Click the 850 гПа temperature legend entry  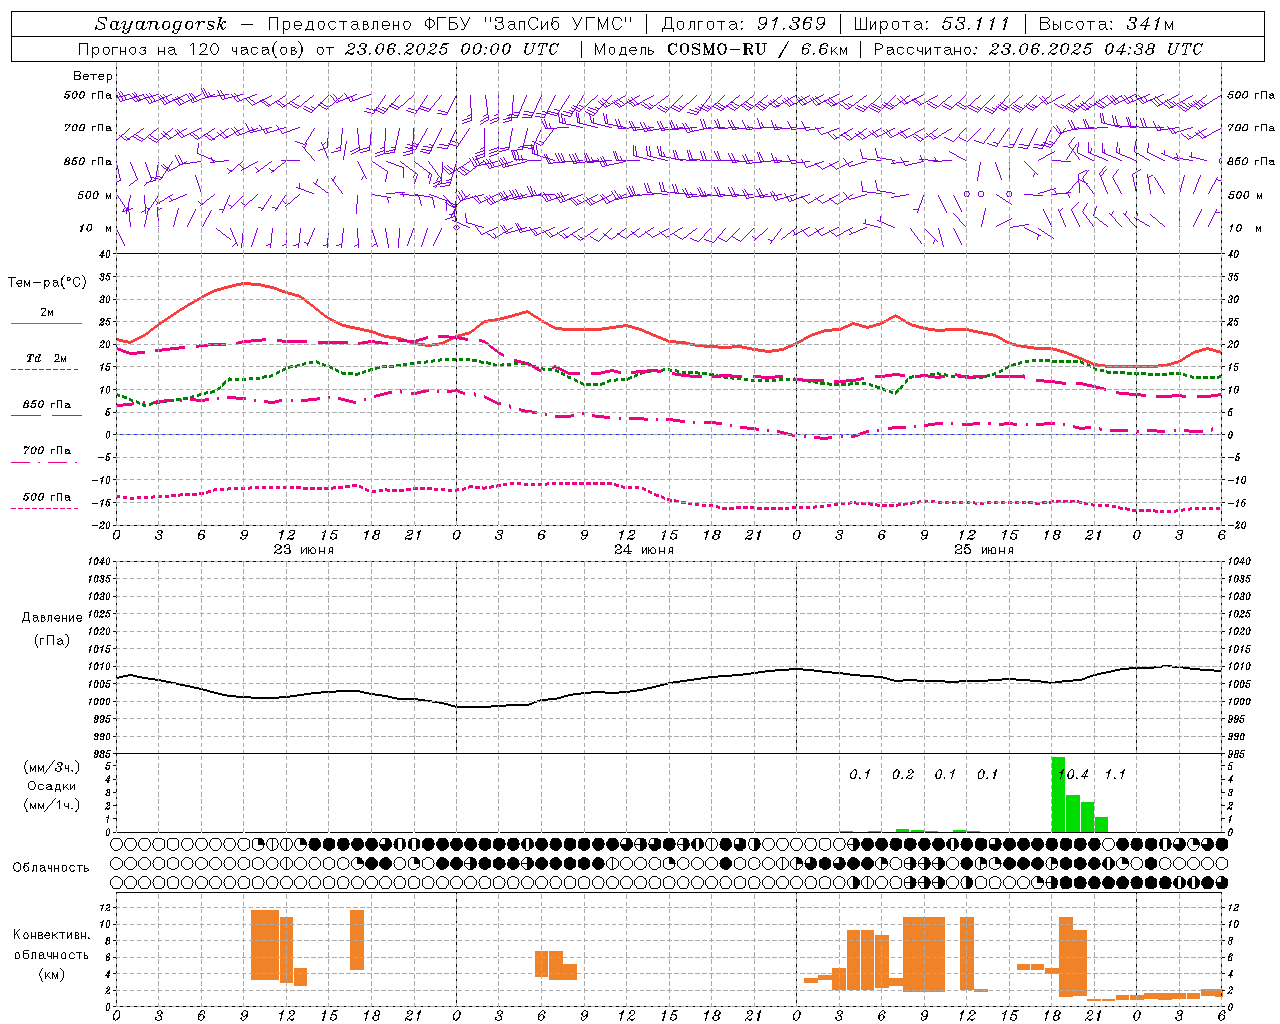tap(46, 405)
